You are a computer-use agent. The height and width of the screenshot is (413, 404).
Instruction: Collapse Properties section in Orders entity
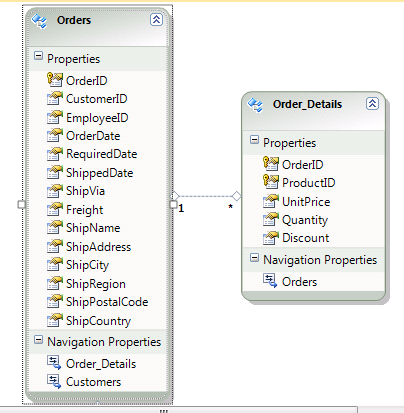click(x=39, y=56)
